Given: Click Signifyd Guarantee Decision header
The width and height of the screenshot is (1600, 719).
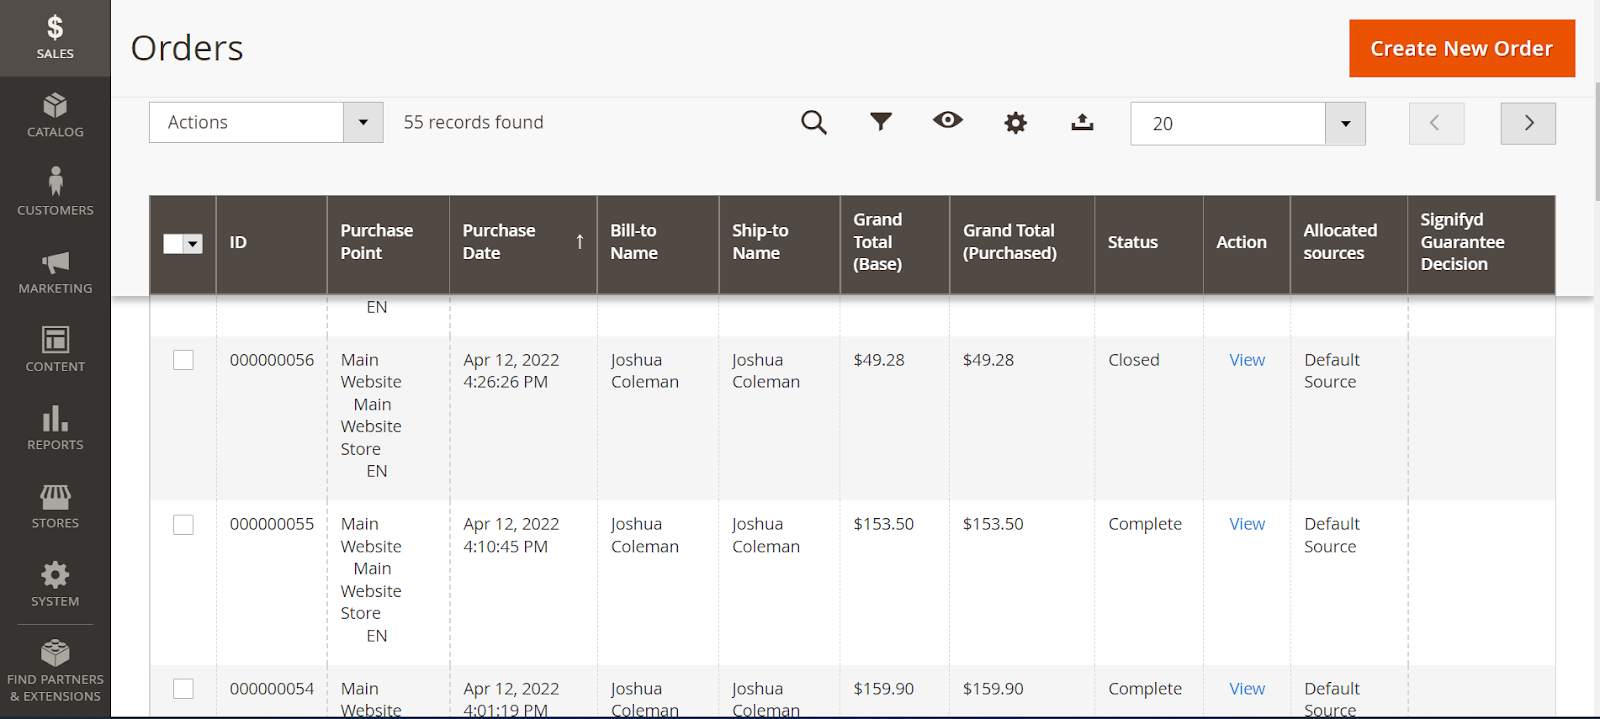Looking at the screenshot, I should point(1481,243).
